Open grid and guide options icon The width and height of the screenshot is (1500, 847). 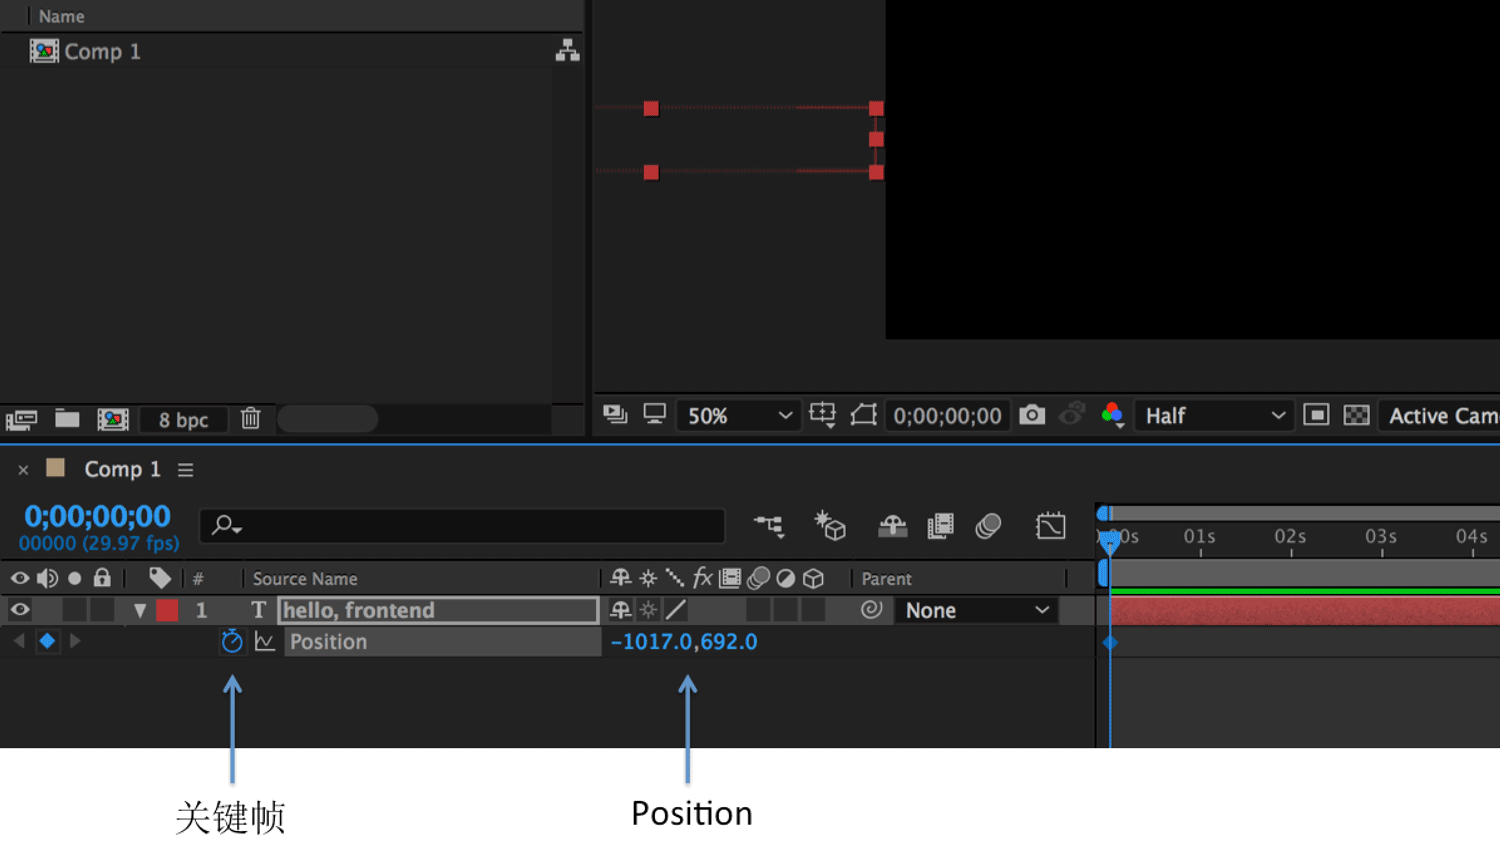[x=823, y=414]
